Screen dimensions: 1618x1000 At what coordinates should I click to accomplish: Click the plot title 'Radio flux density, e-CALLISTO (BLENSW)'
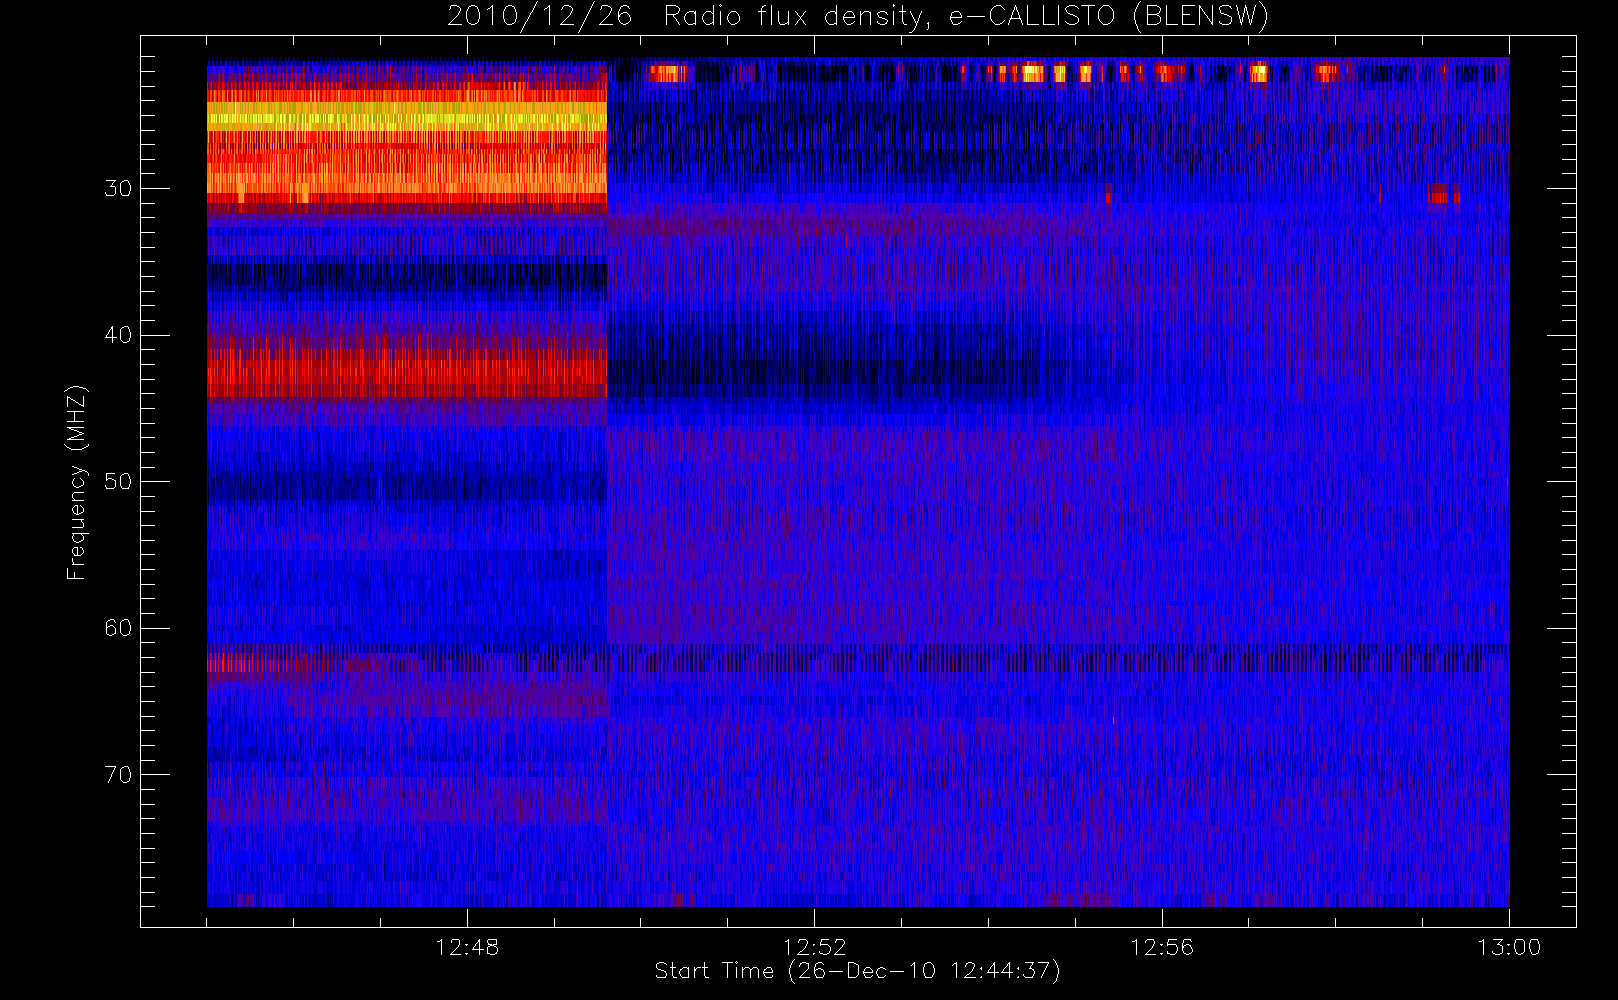966,17
